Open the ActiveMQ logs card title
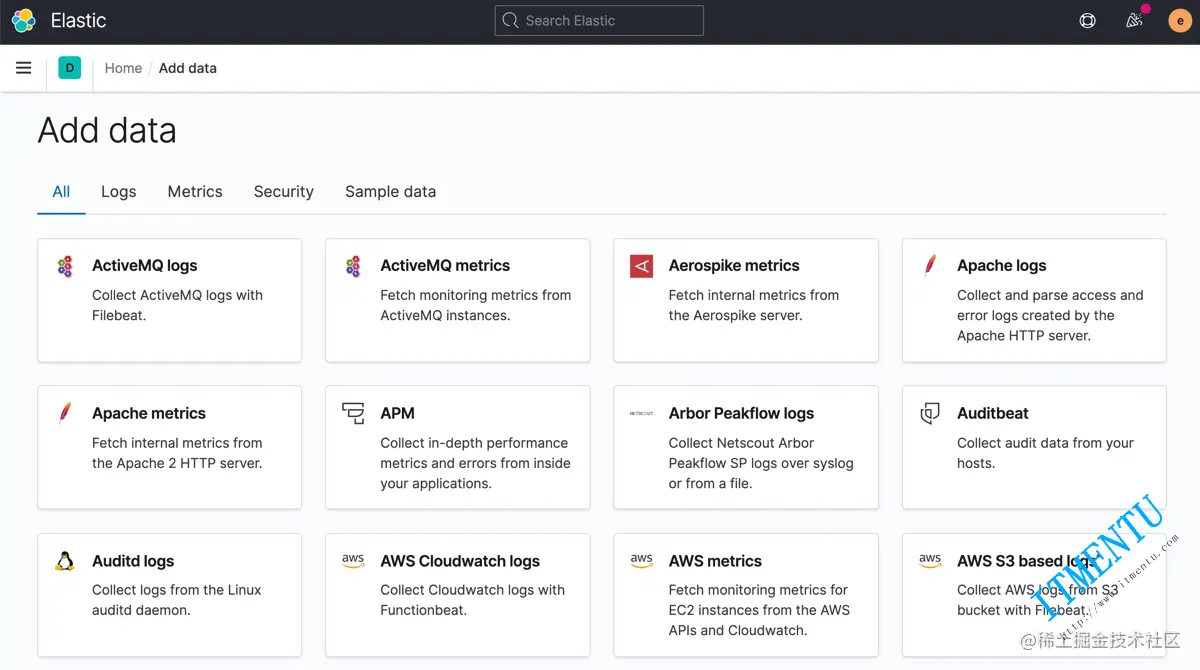 pos(145,265)
